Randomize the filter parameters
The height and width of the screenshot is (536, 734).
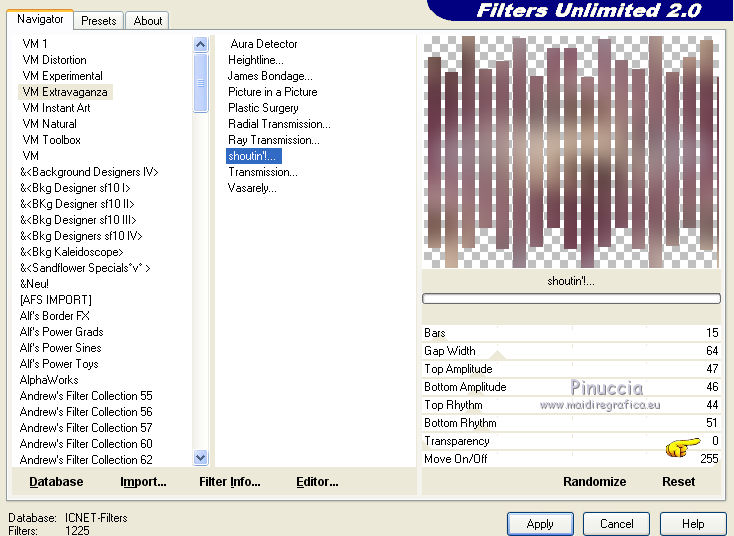click(x=595, y=482)
